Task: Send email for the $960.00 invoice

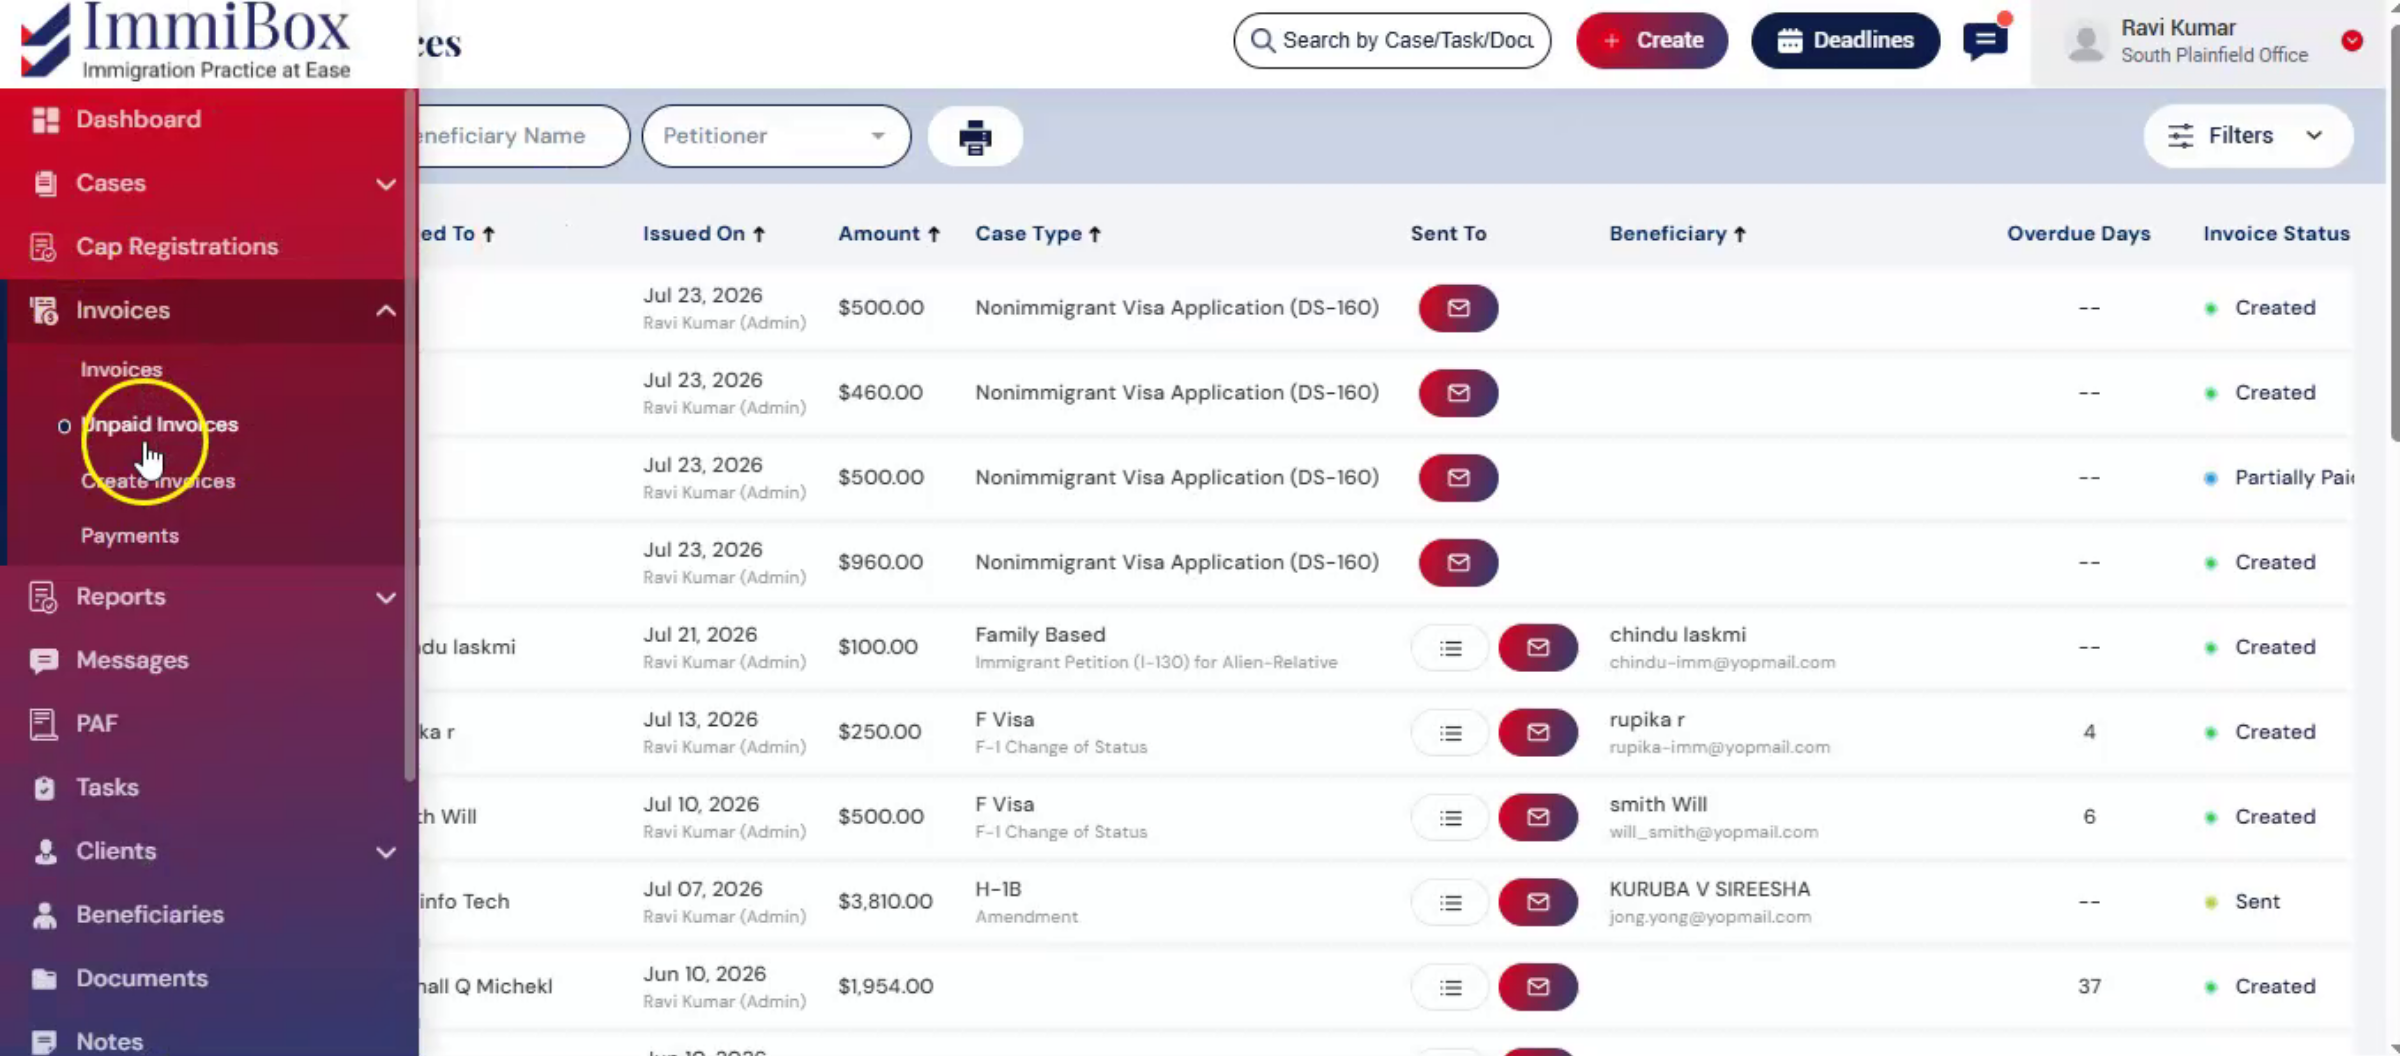Action: click(x=1458, y=563)
